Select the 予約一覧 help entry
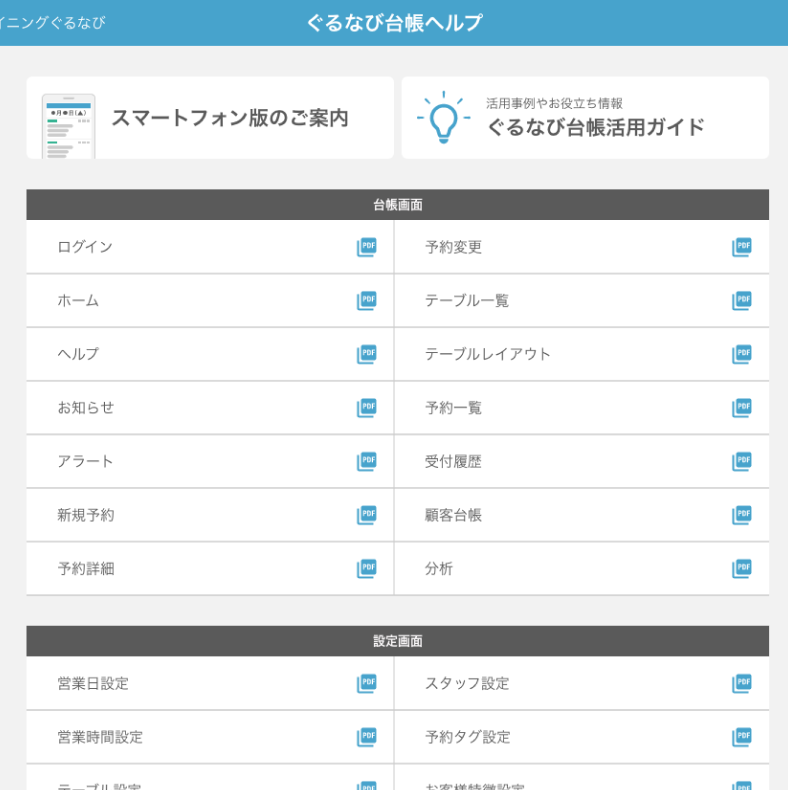Image resolution: width=788 pixels, height=790 pixels. tap(453, 408)
